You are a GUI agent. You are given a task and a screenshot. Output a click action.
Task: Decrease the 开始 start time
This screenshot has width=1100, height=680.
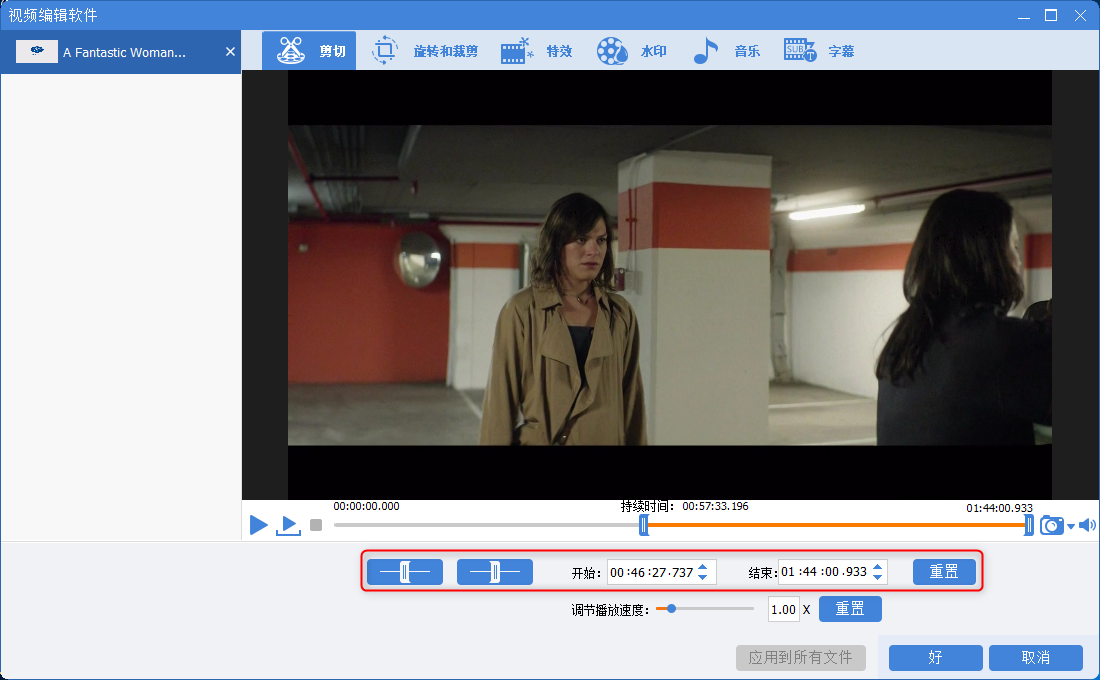(x=703, y=577)
